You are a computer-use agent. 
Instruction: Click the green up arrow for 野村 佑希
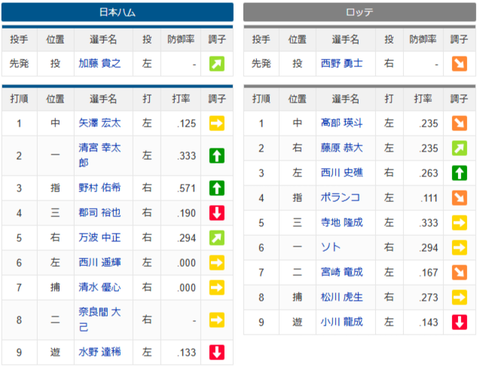pyautogui.click(x=217, y=188)
